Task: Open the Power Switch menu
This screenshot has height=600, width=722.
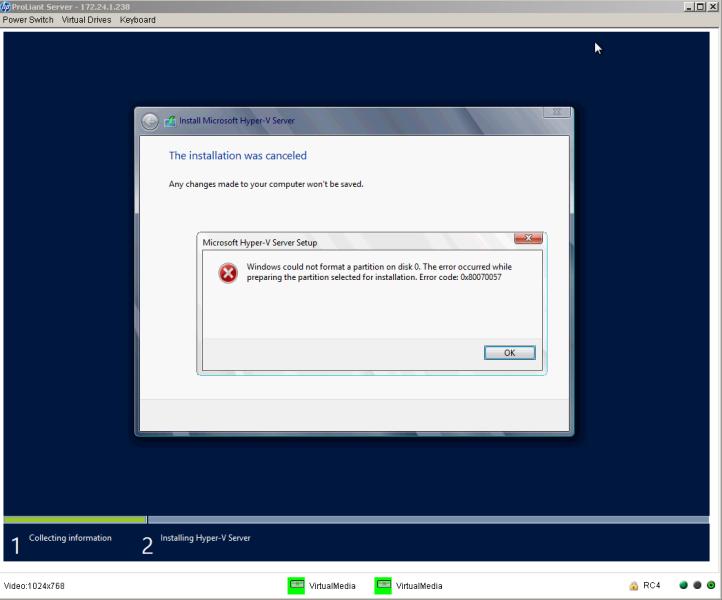Action: 28,20
